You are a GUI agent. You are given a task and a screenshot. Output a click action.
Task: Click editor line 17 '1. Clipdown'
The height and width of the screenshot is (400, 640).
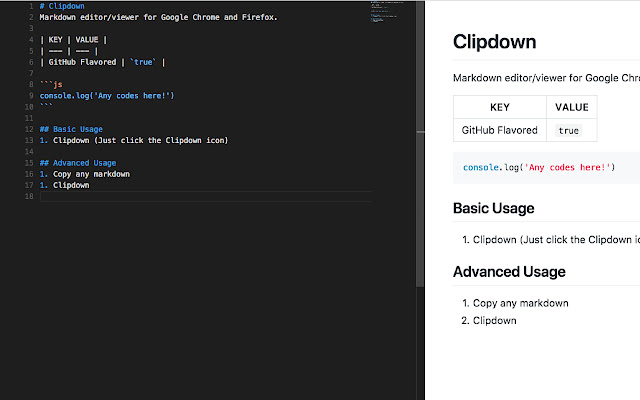click(64, 185)
